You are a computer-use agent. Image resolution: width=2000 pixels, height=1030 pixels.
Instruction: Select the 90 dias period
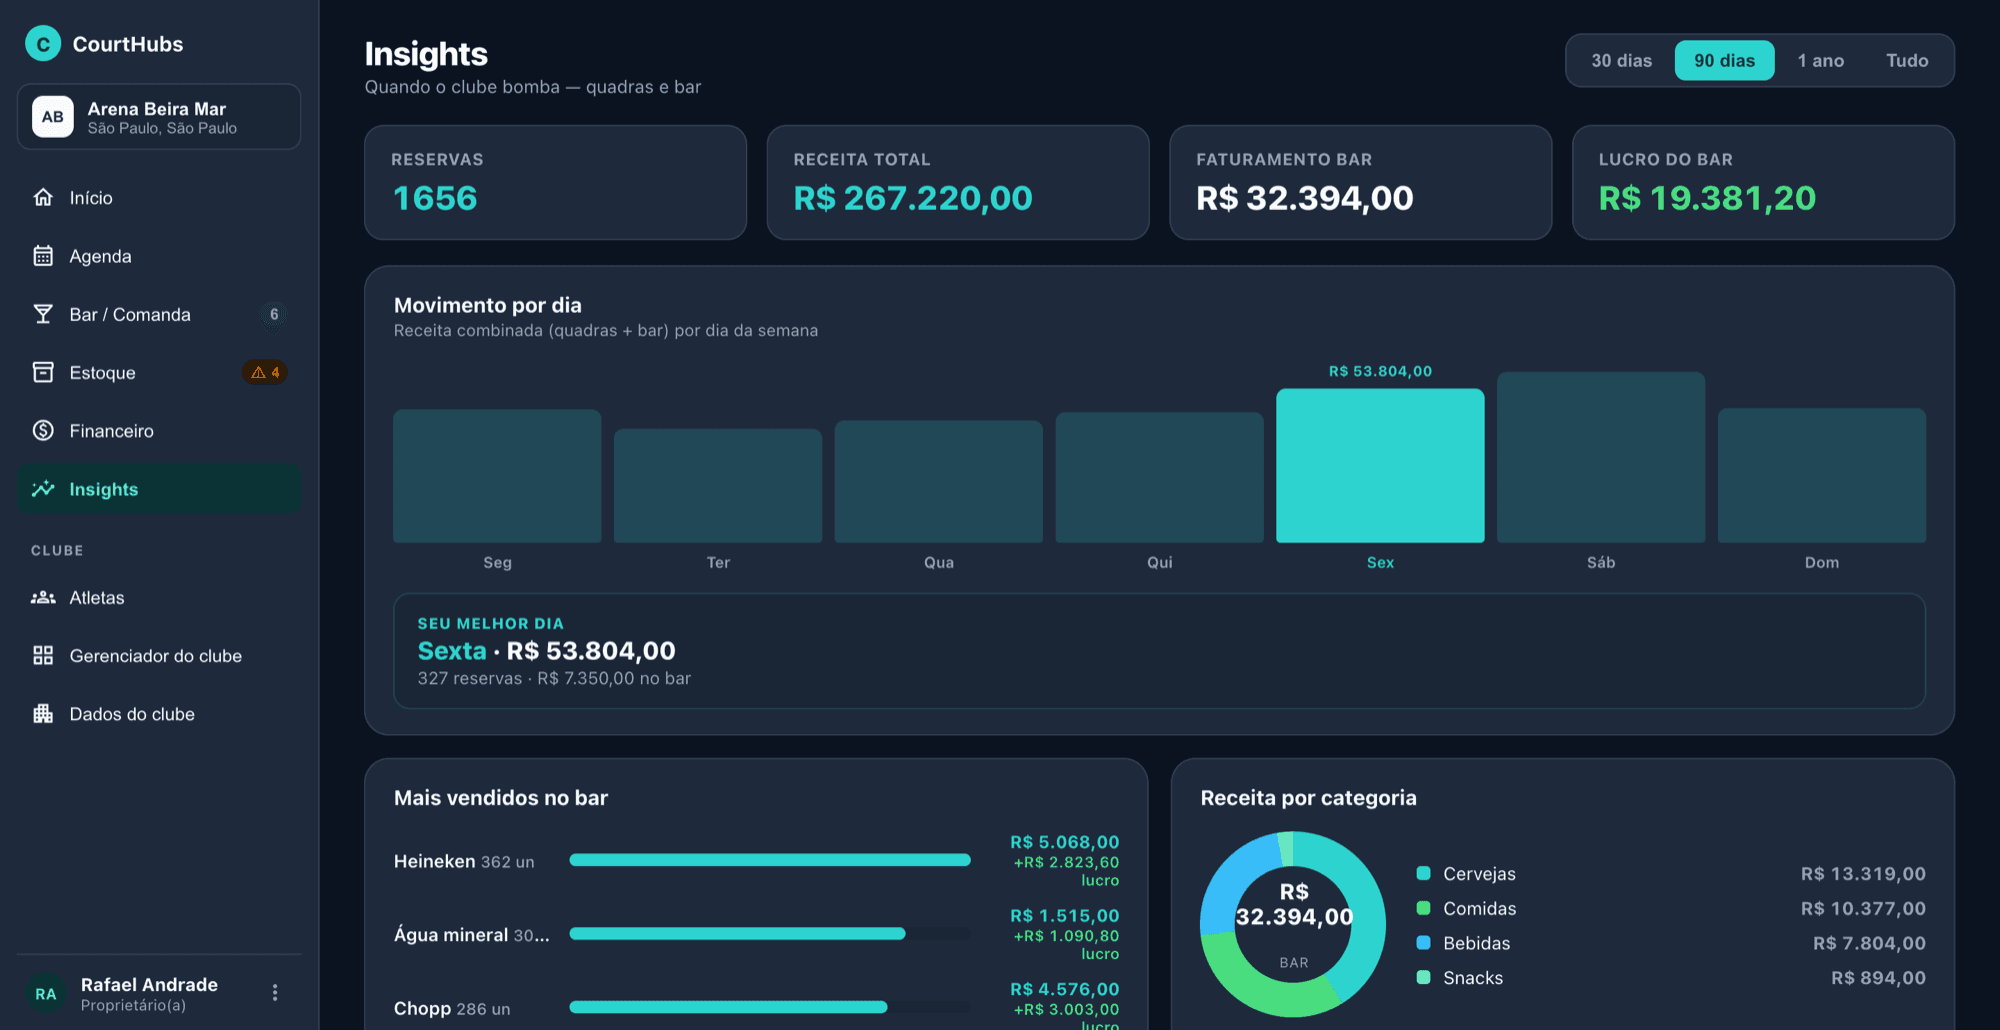[x=1724, y=61]
